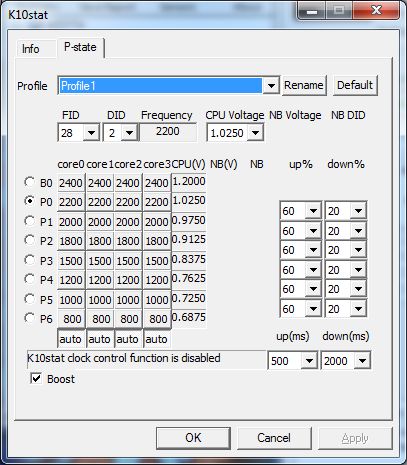
Task: Click the Frequency field showing 2200
Action: click(x=168, y=132)
